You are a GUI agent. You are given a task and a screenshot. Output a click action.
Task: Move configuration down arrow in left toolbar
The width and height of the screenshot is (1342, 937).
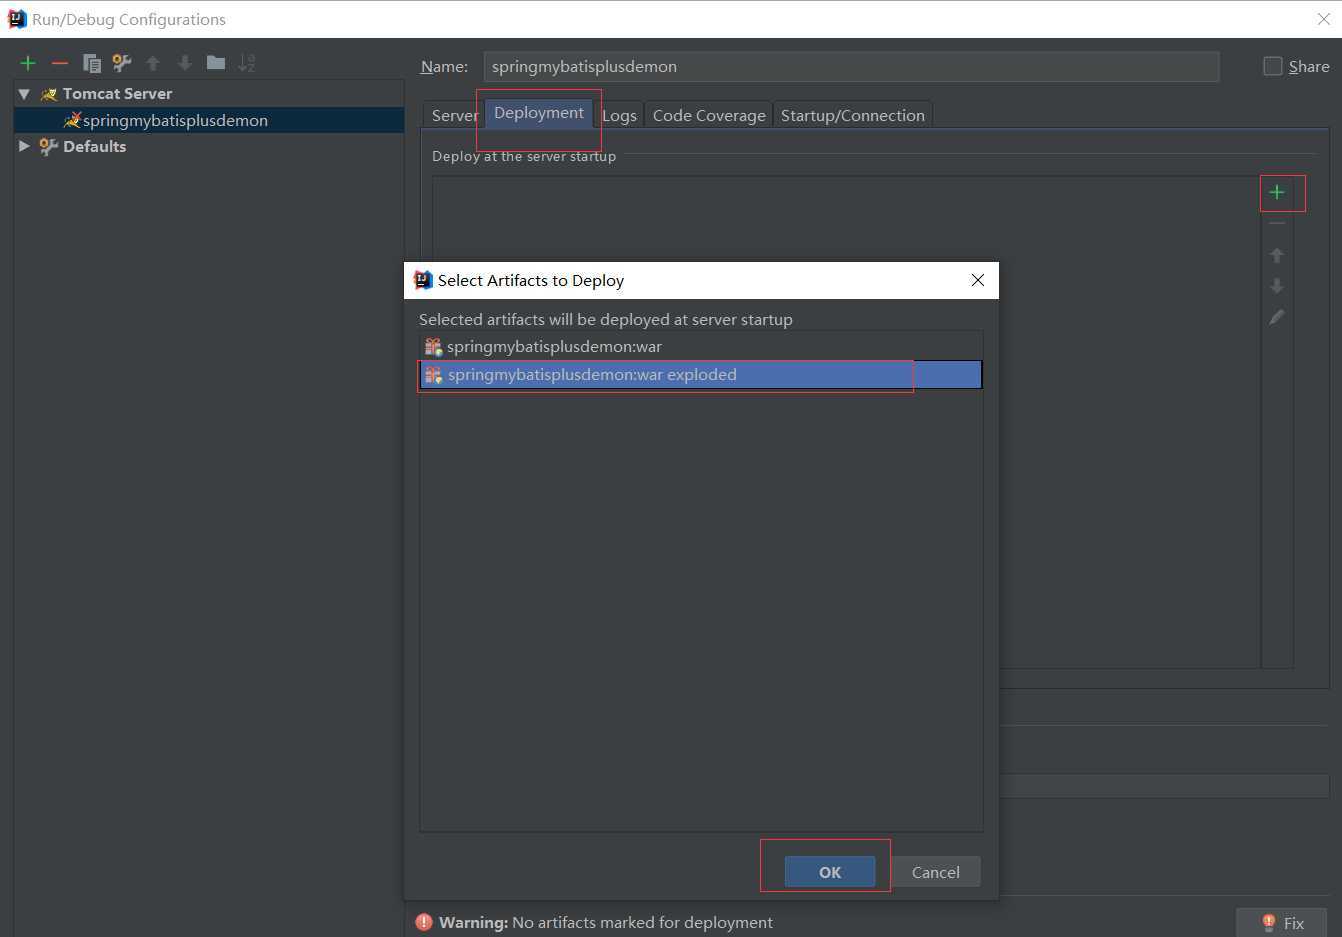tap(185, 63)
